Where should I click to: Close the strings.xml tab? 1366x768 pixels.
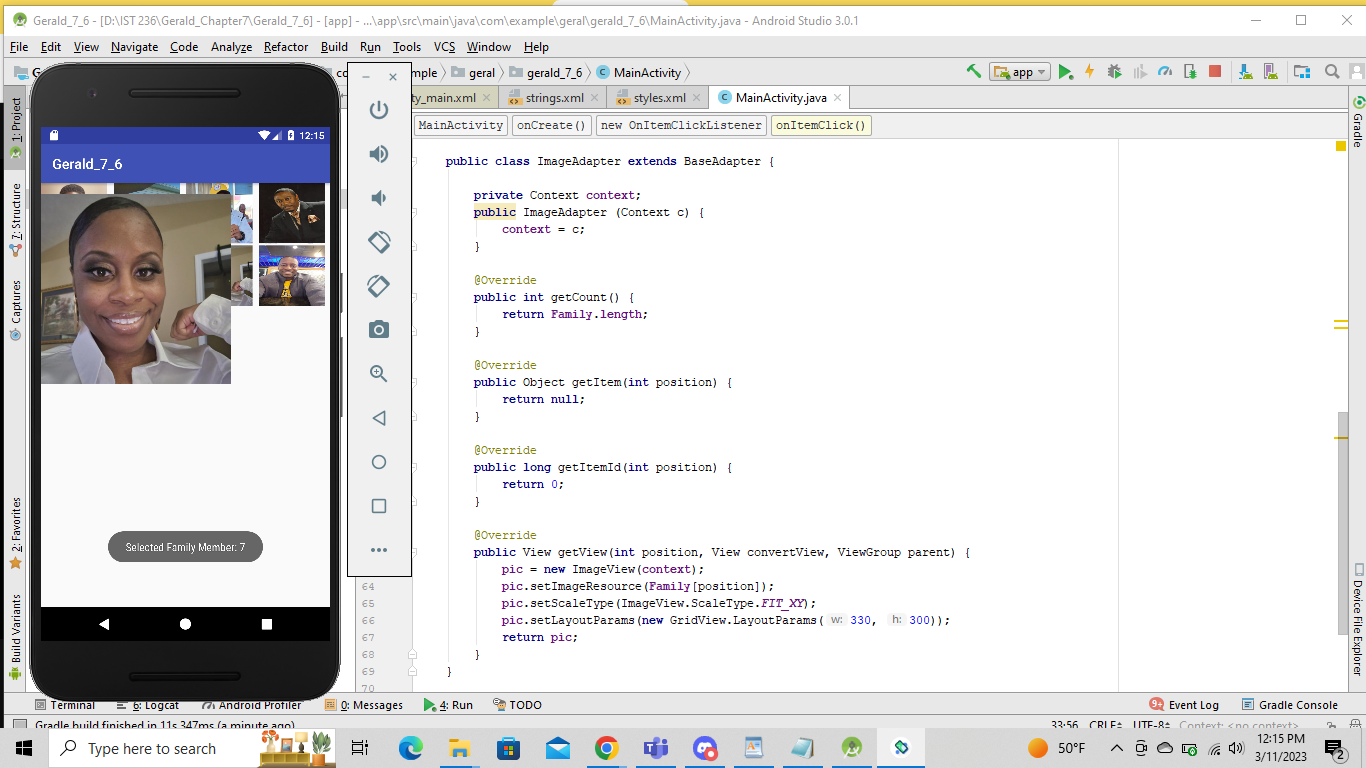point(594,98)
